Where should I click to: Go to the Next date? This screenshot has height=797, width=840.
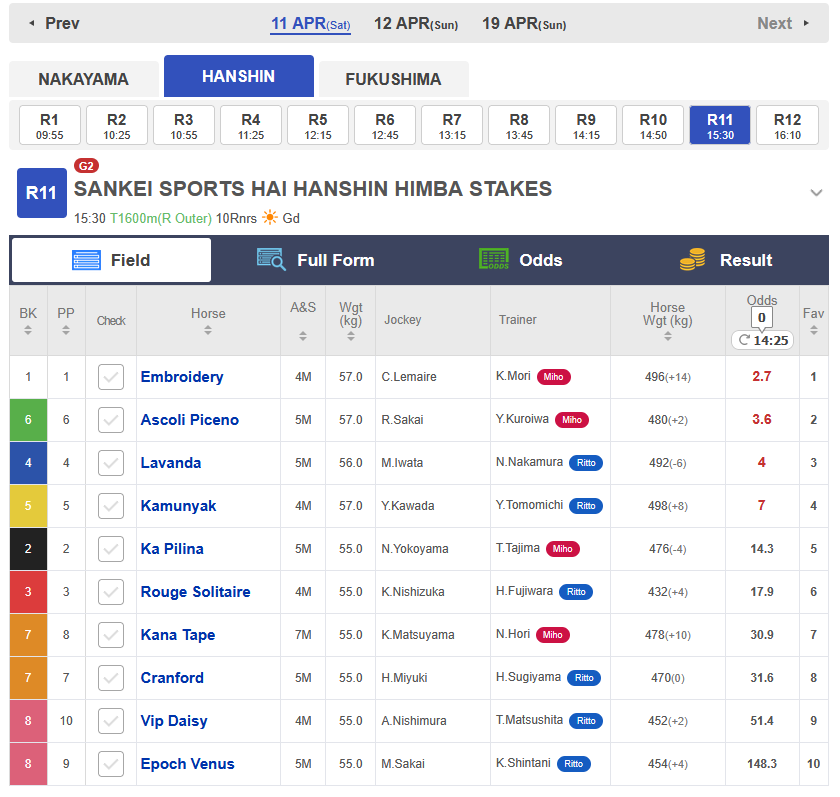click(783, 24)
